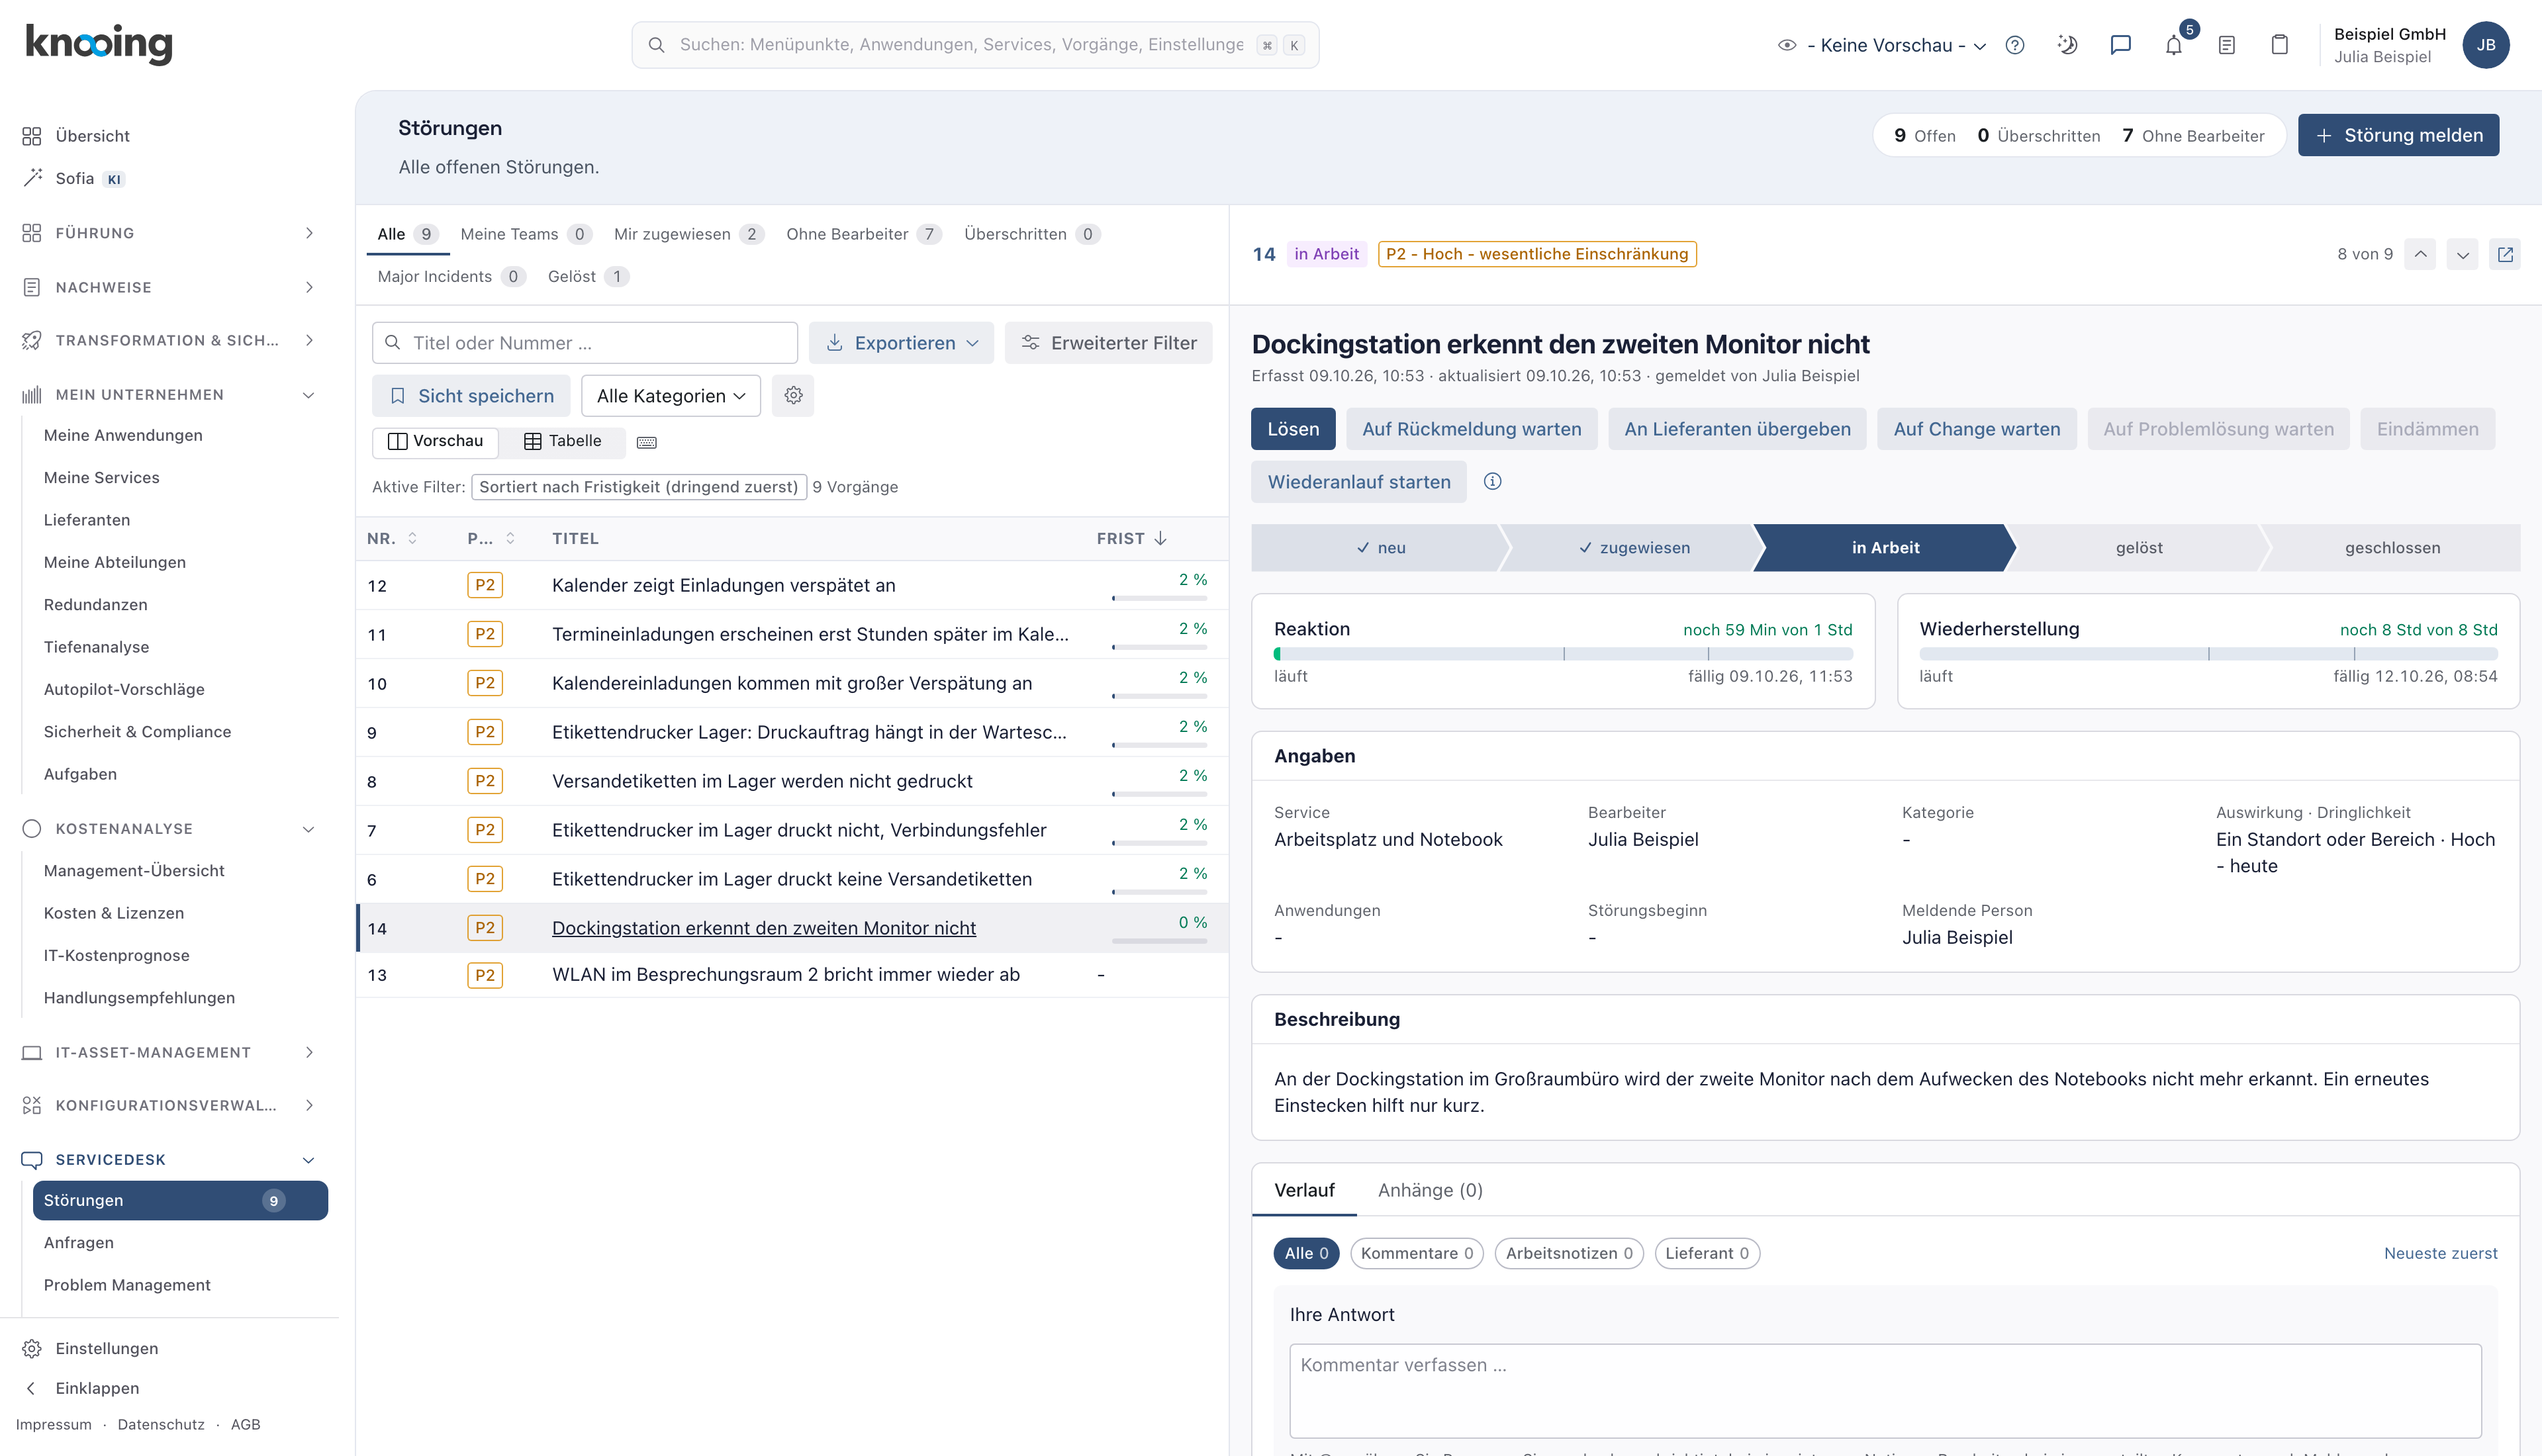Show keyboard shortcuts icon beside Tabelle
2542x1456 pixels.
pos(647,442)
